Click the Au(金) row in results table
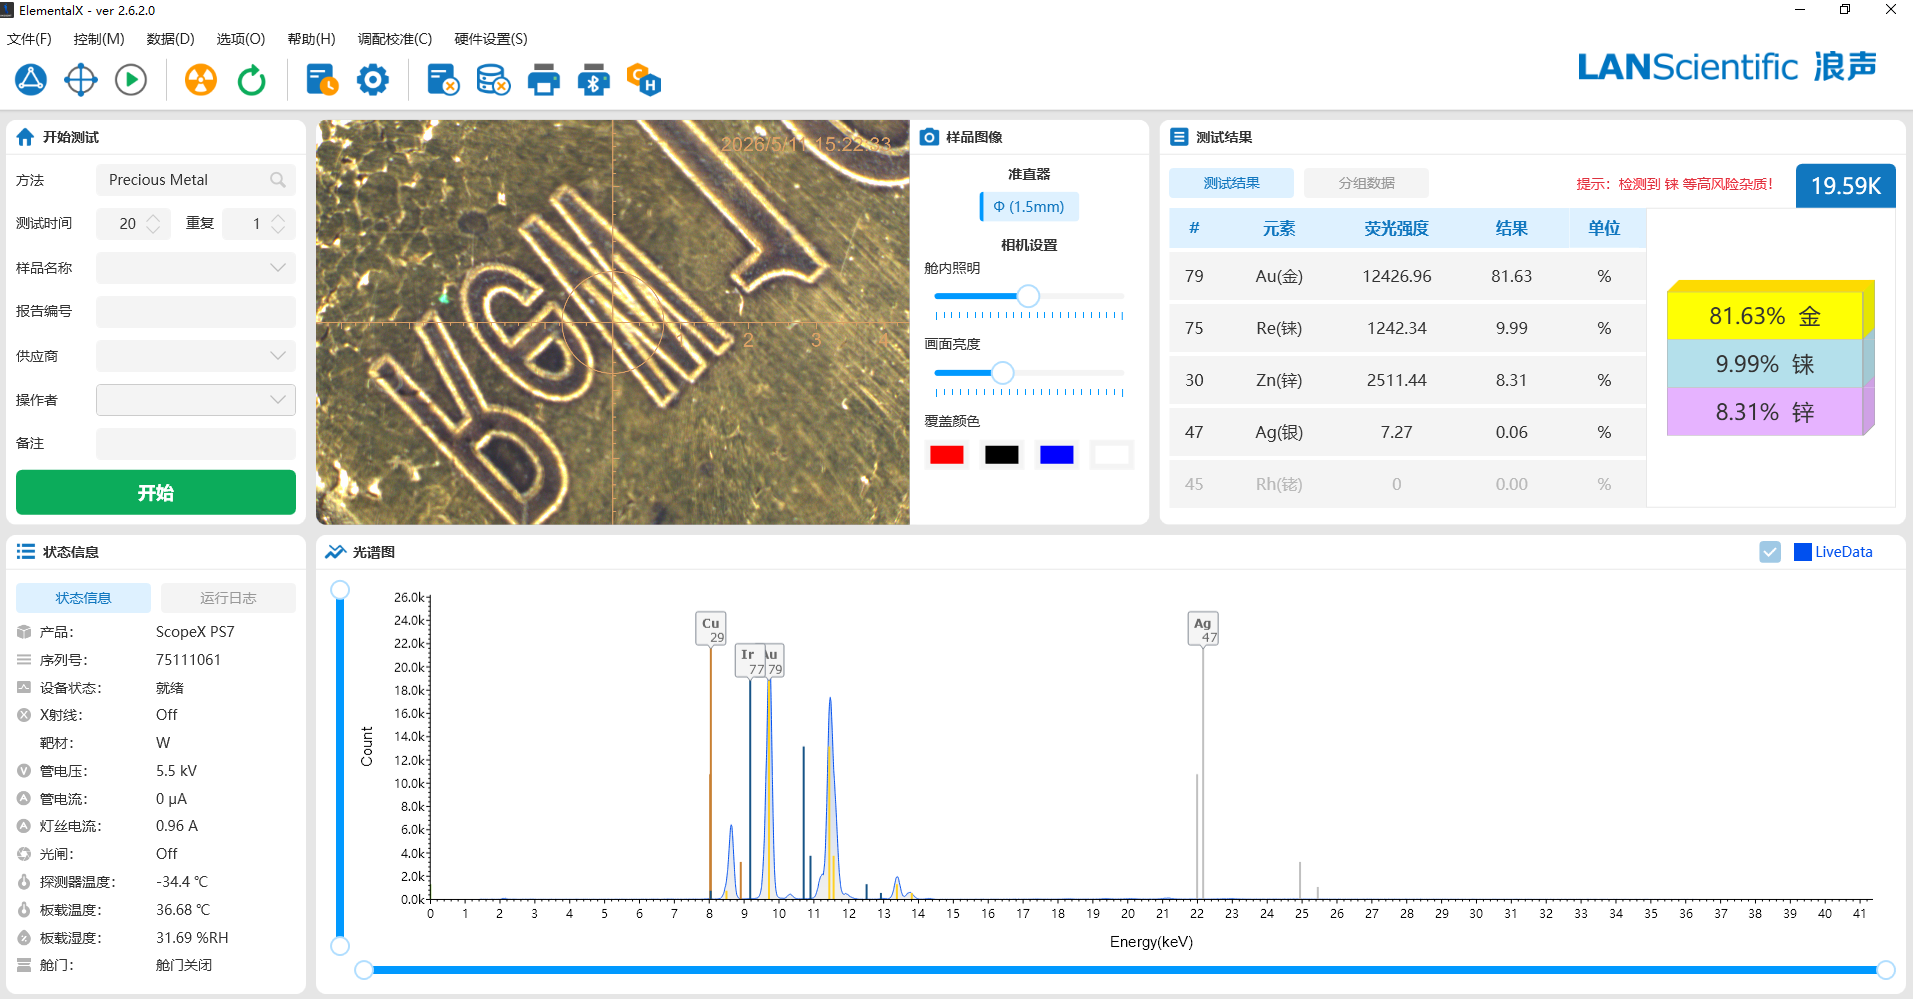This screenshot has width=1913, height=999. coord(1407,276)
